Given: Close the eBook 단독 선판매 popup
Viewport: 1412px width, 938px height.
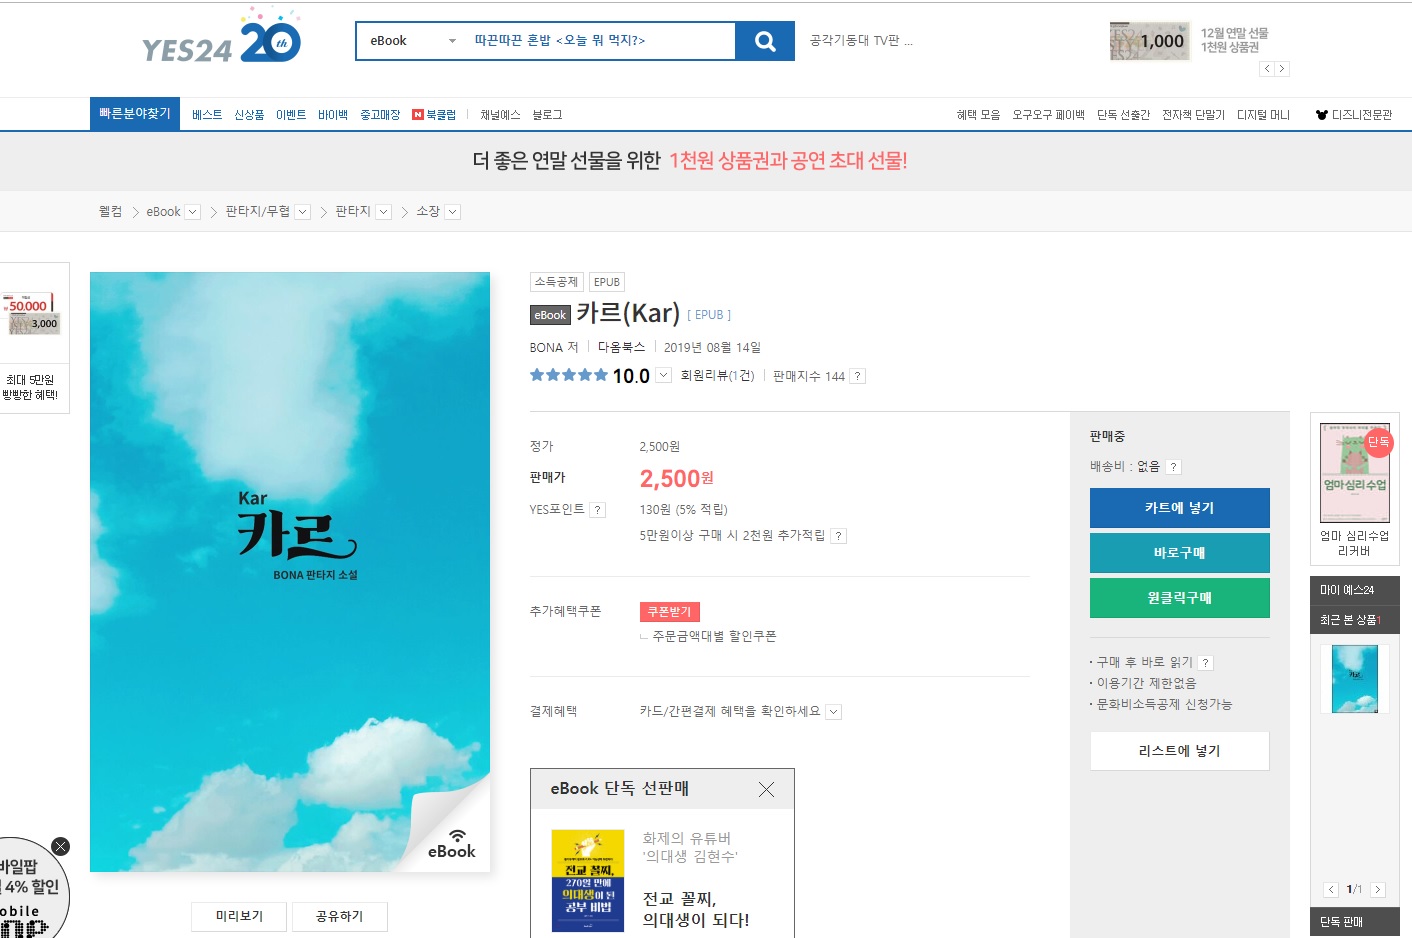Looking at the screenshot, I should (x=766, y=790).
